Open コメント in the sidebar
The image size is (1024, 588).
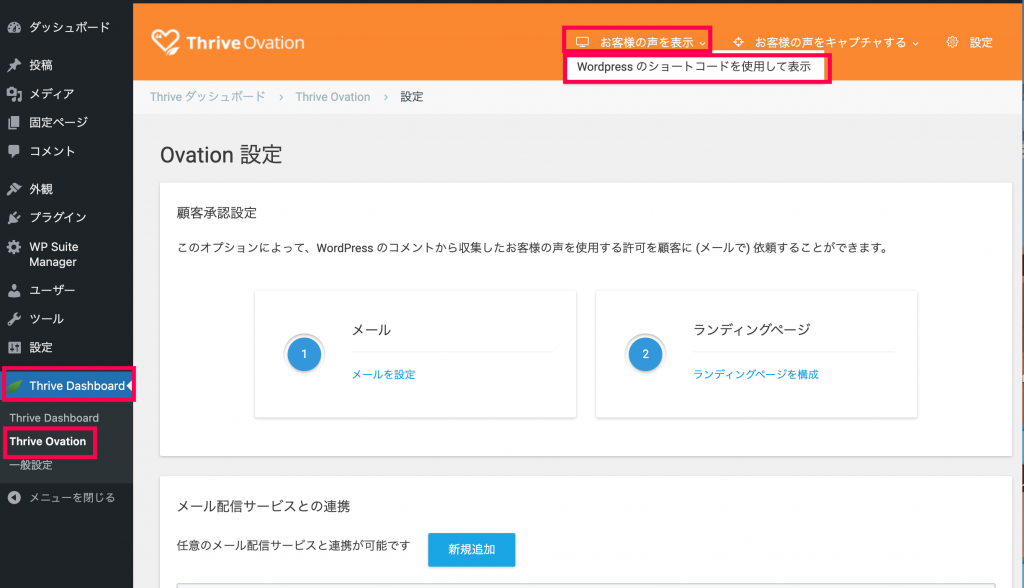point(52,151)
